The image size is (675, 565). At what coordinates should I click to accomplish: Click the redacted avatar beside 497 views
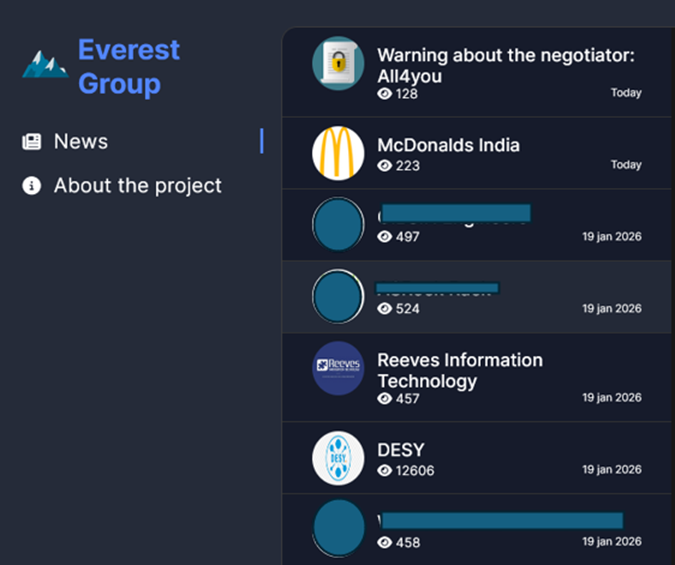point(338,224)
